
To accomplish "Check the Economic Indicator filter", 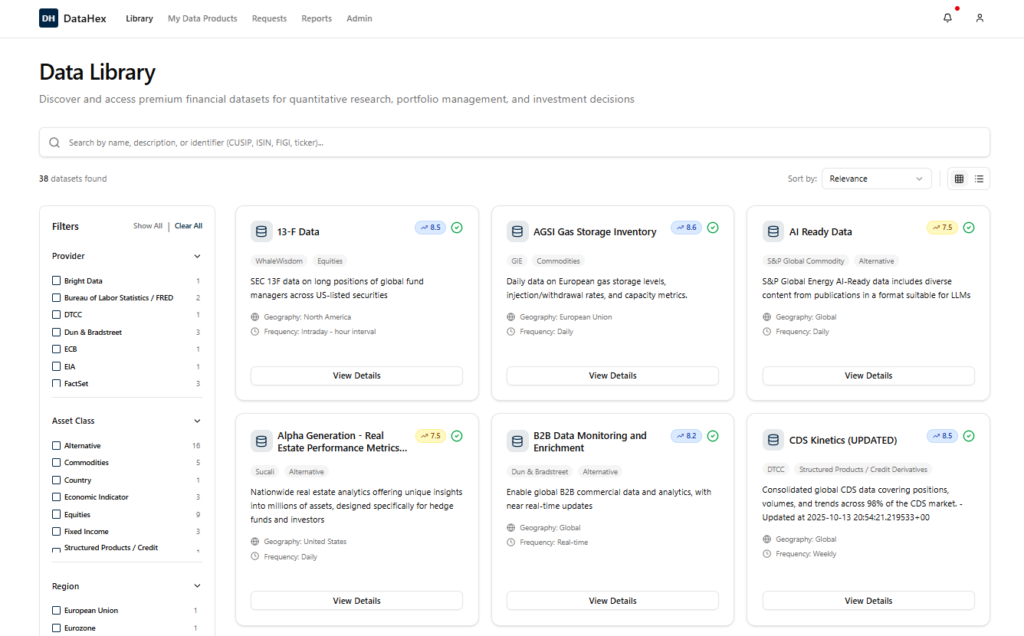I will (x=56, y=497).
